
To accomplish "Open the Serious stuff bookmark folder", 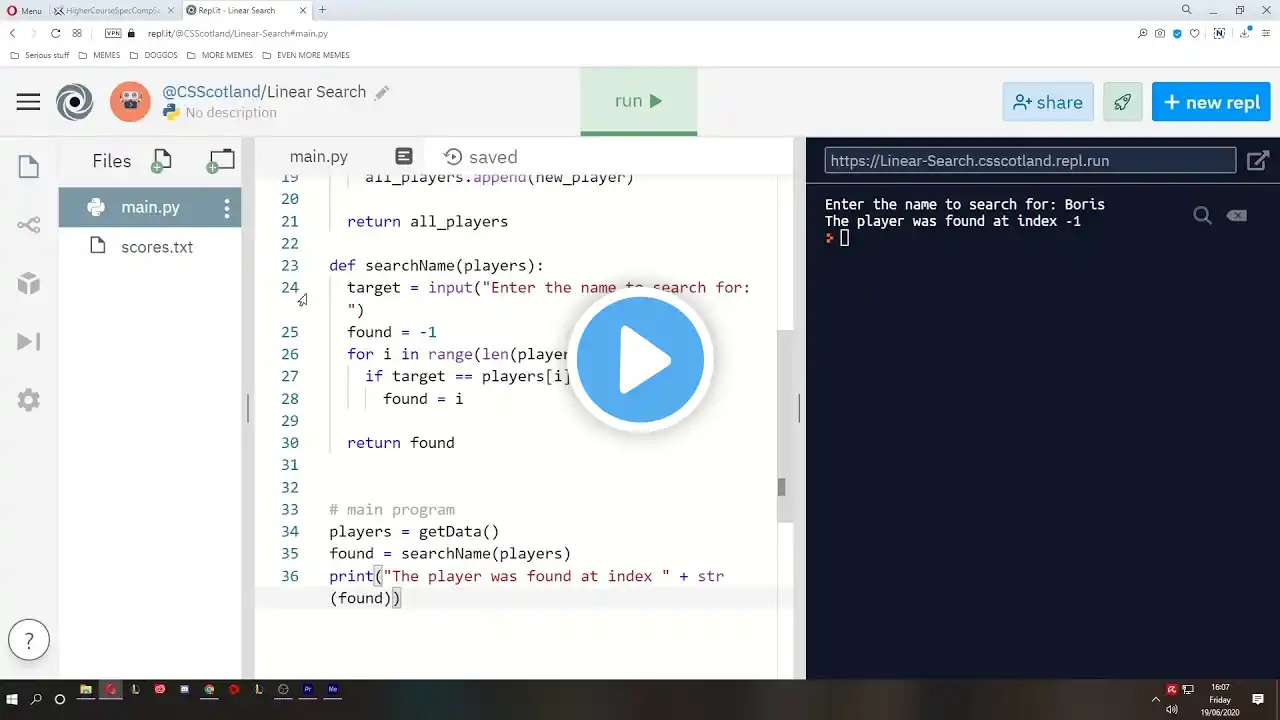I will tap(40, 55).
